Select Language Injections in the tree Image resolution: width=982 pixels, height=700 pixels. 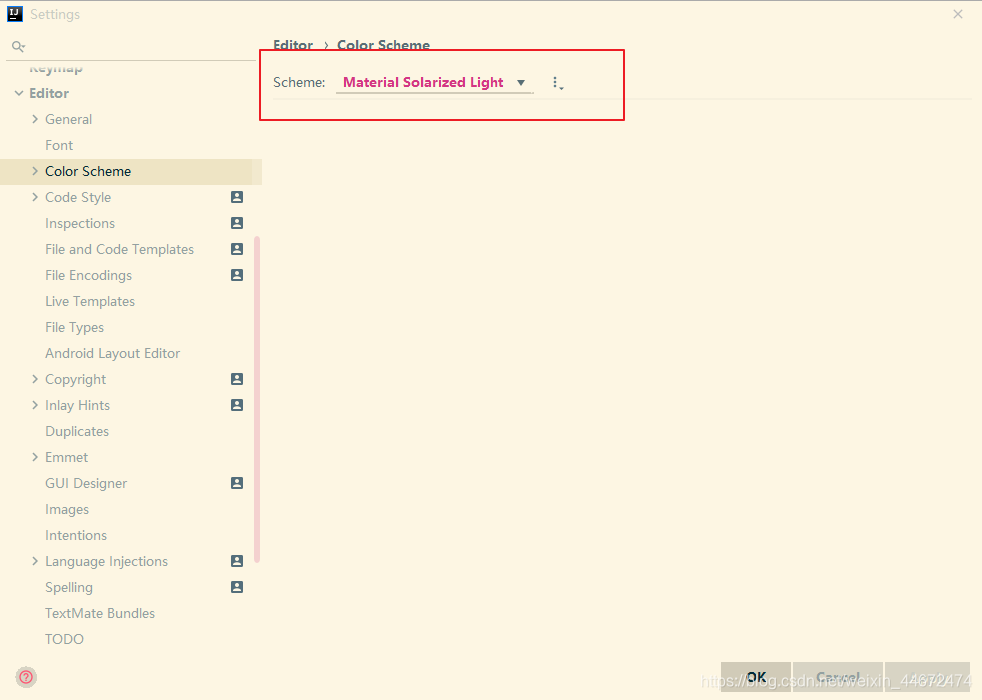coord(106,562)
